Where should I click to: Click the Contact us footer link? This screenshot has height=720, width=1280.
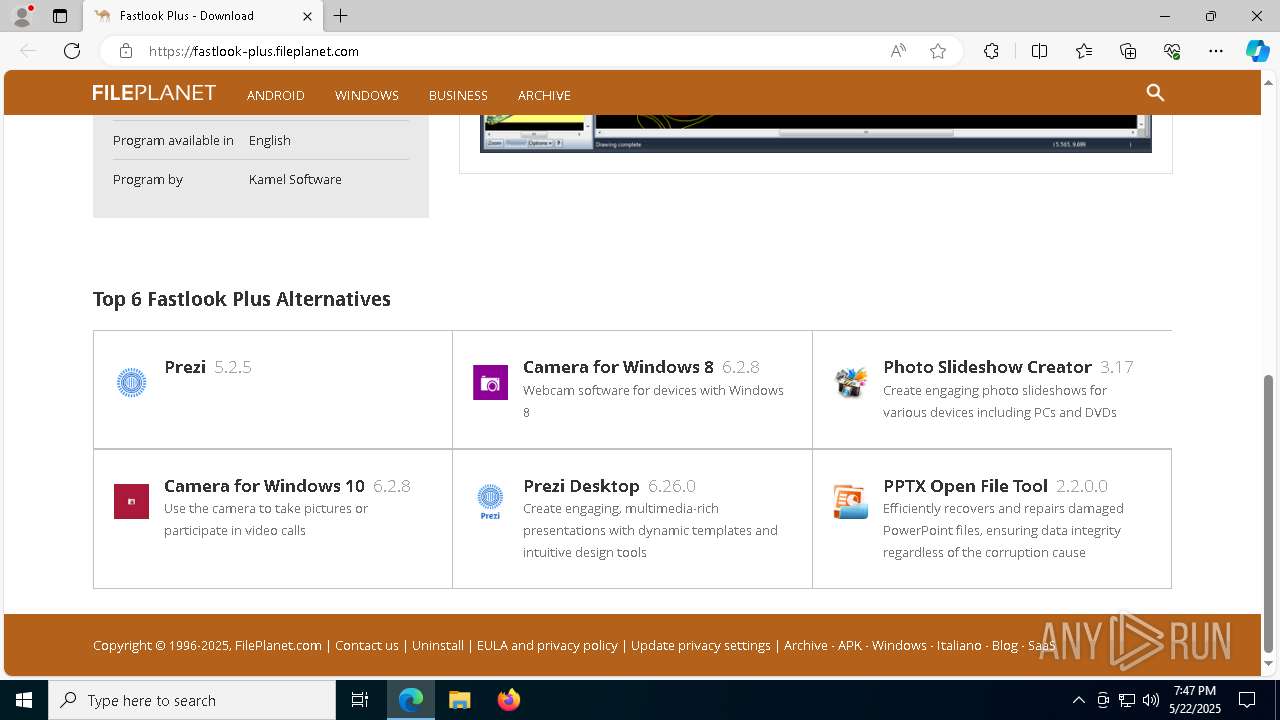(367, 646)
